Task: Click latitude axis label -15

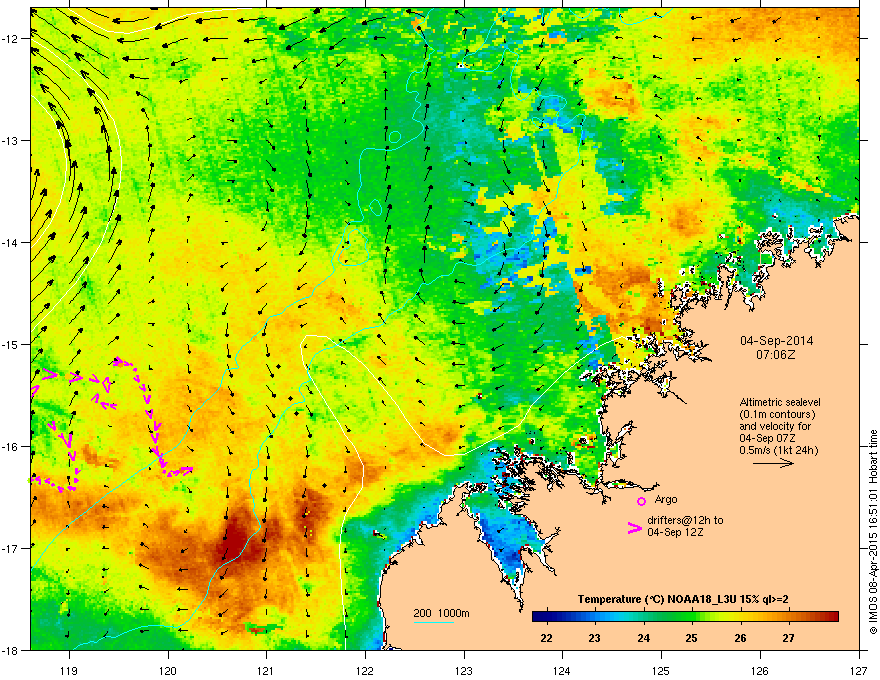Action: 11,344
